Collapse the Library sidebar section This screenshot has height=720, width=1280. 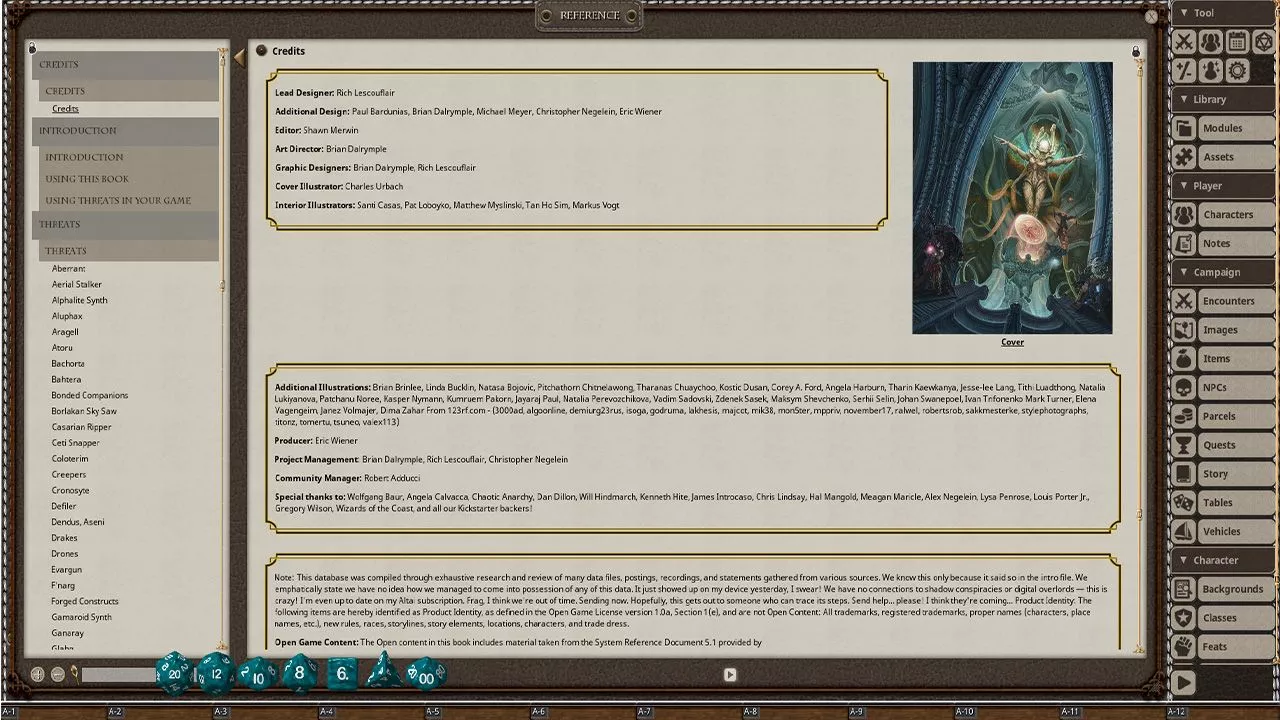pyautogui.click(x=1225, y=99)
